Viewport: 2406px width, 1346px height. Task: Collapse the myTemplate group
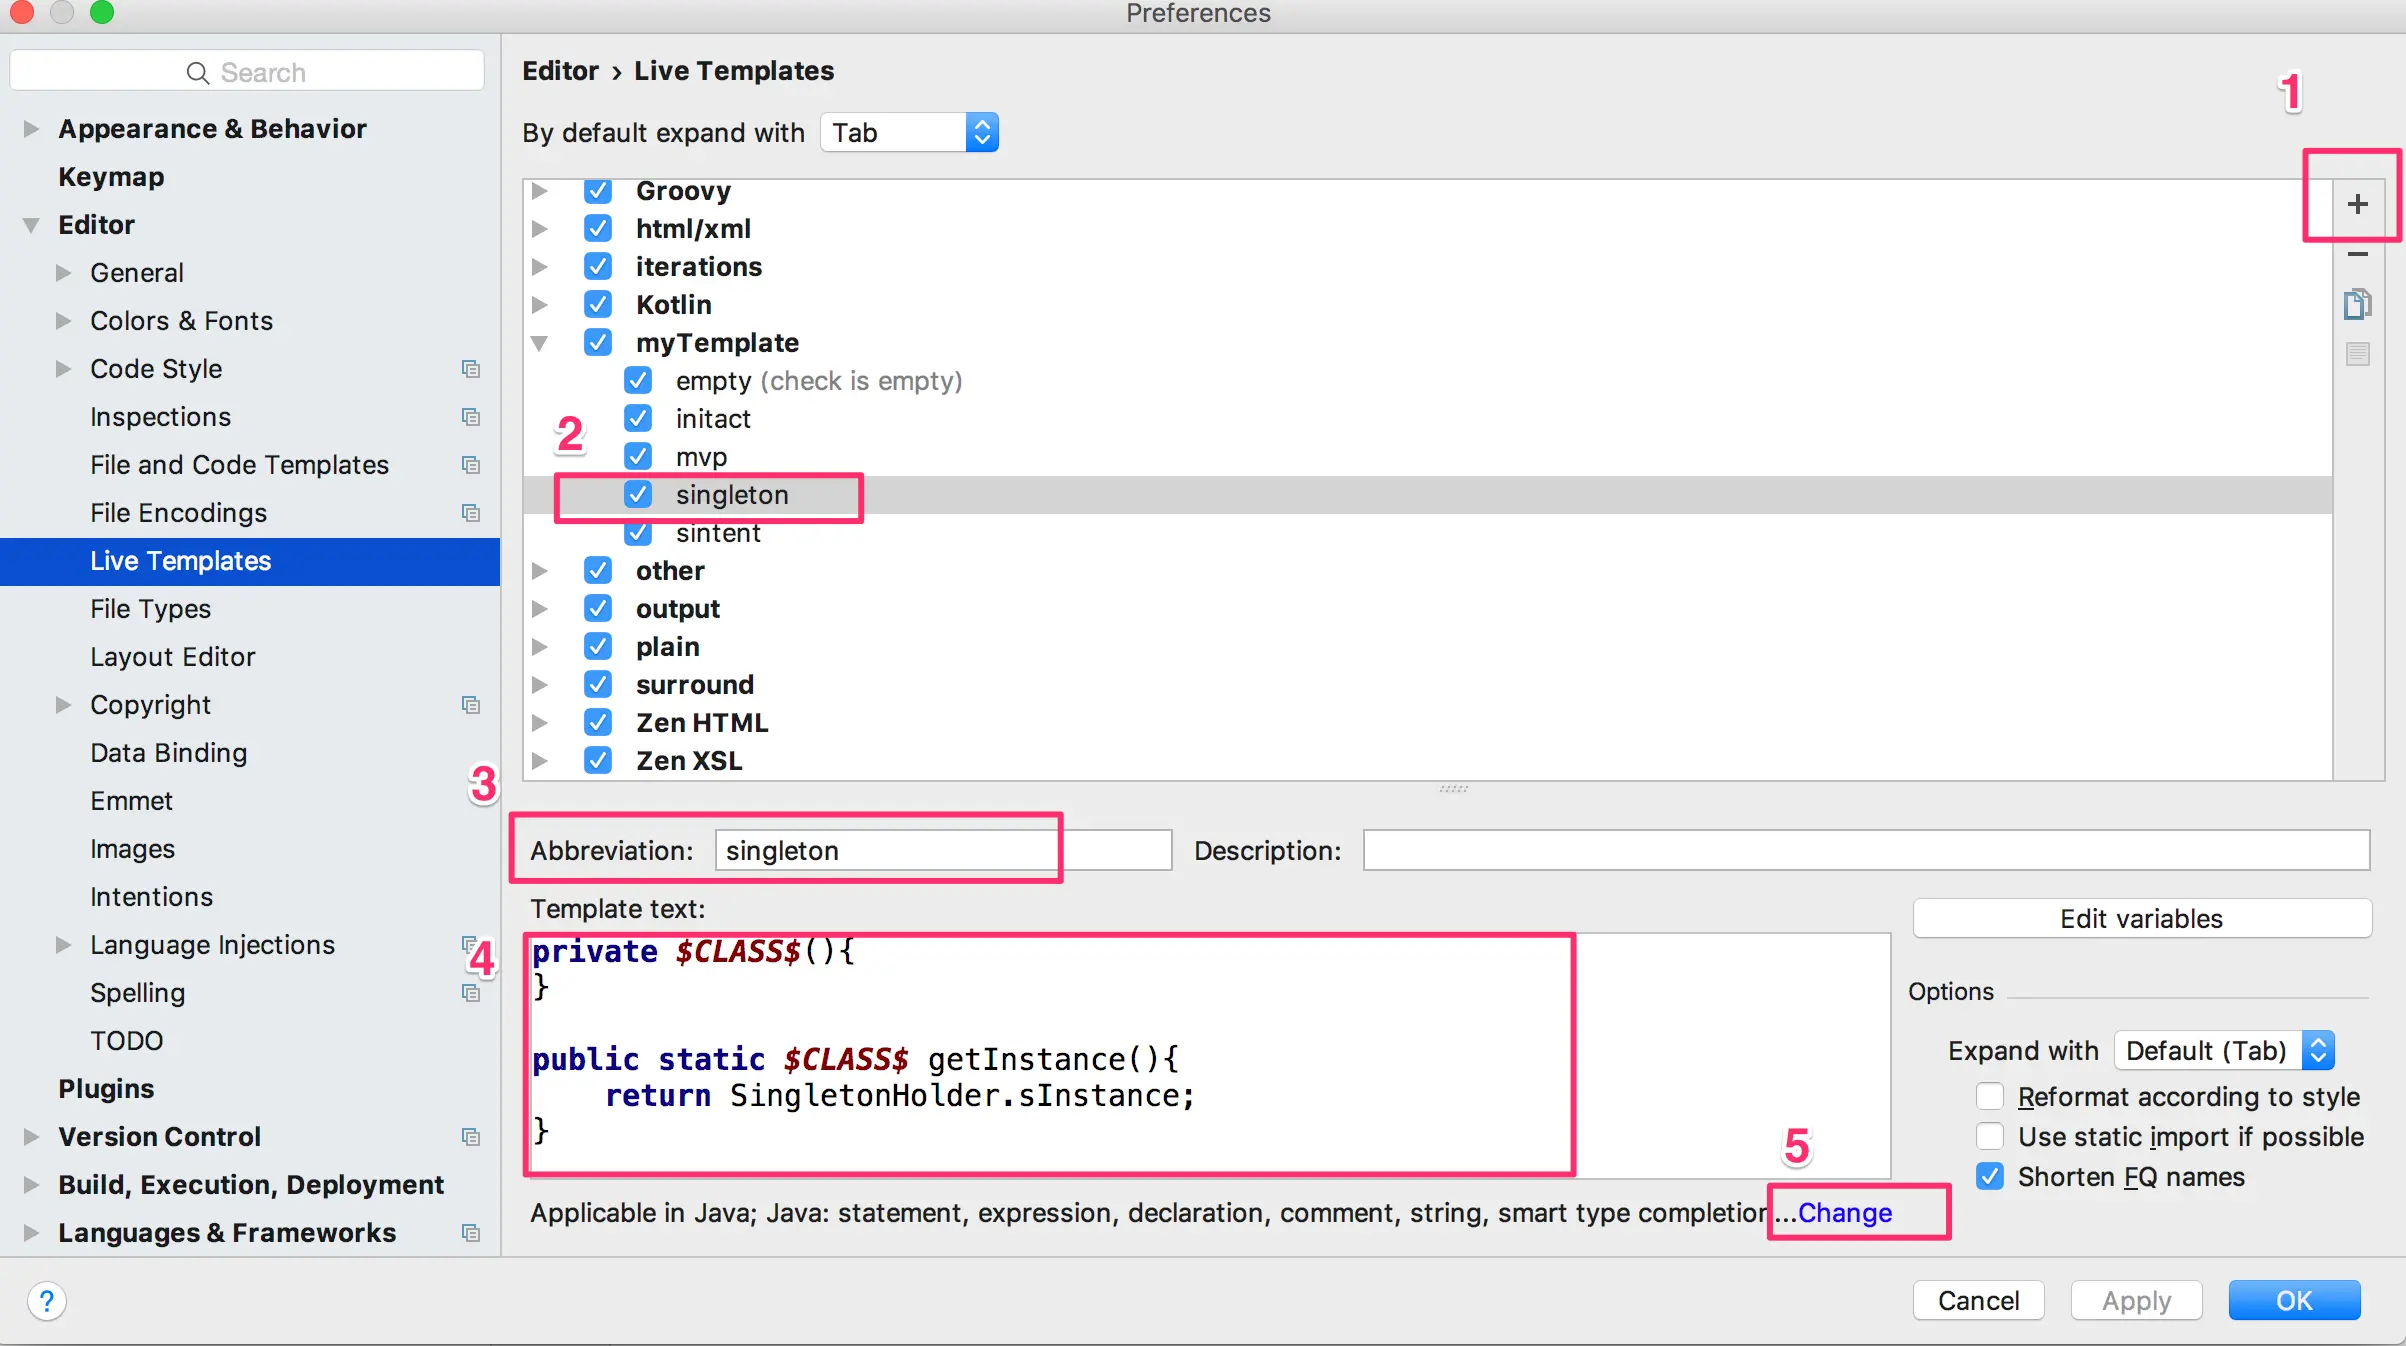539,343
